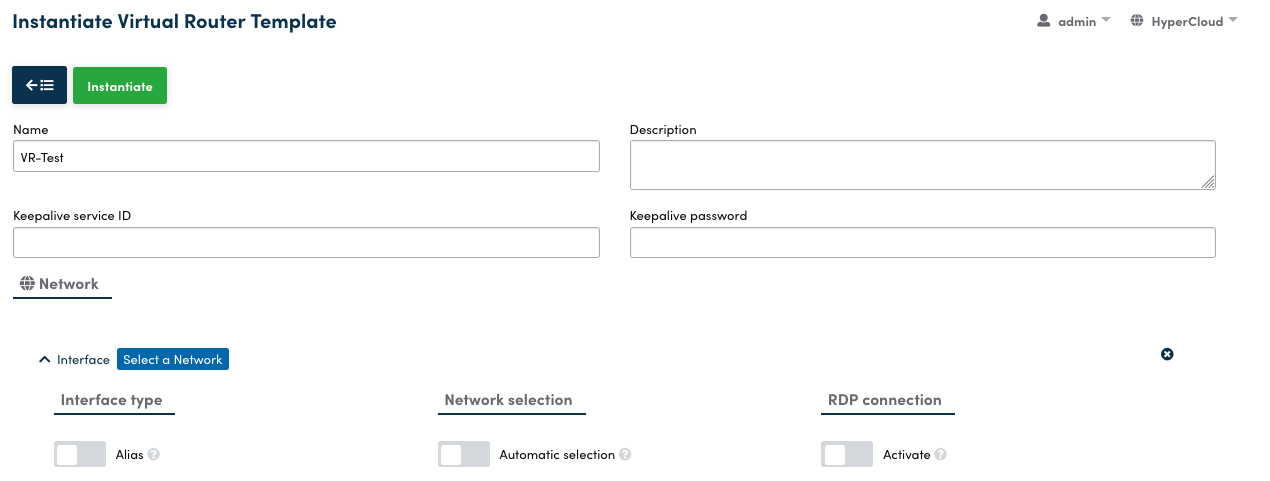Click the Keepalive password field

click(x=922, y=243)
